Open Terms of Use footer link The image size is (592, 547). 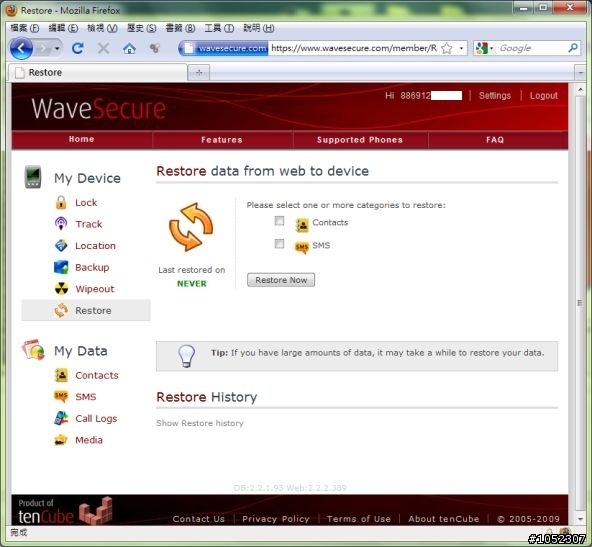click(x=359, y=519)
